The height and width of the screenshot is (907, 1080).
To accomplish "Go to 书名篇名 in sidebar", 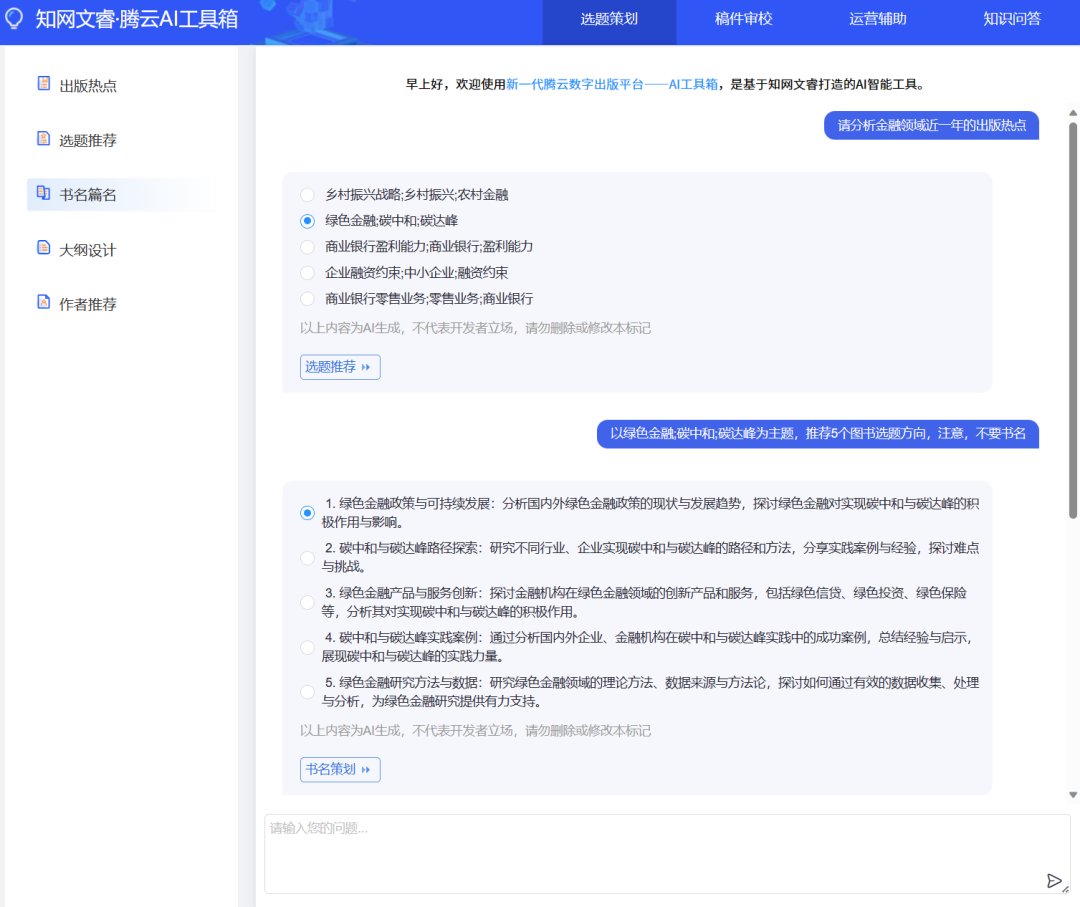I will 121,195.
